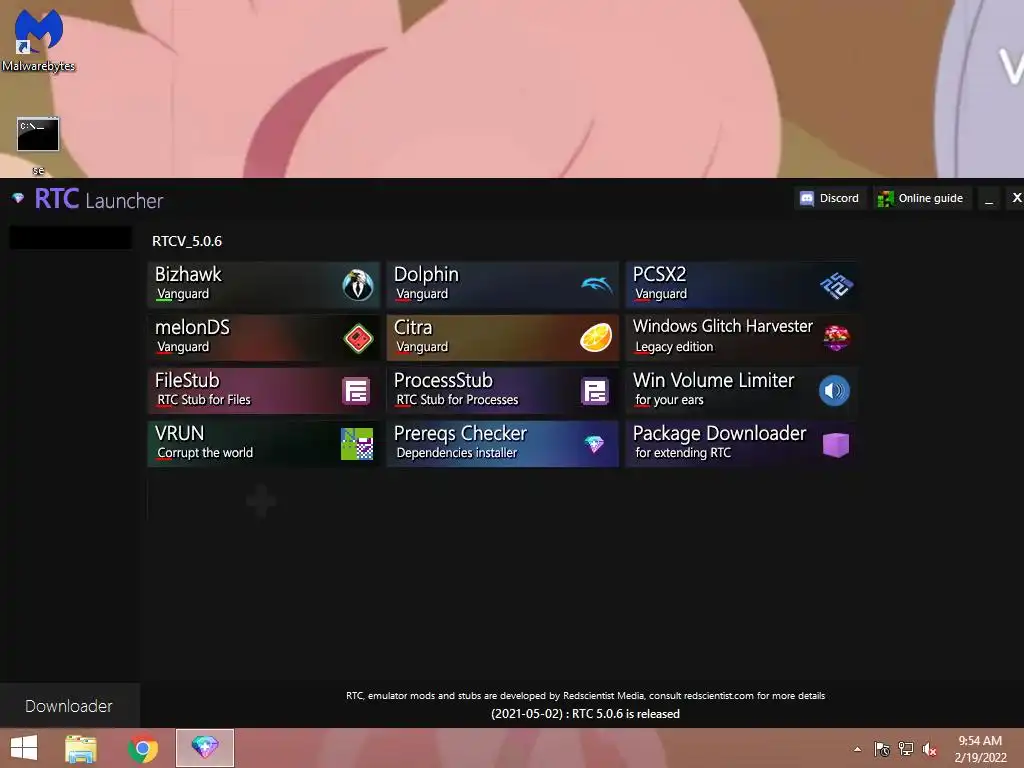
Task: Click the Action Center flag tray icon
Action: (x=882, y=749)
